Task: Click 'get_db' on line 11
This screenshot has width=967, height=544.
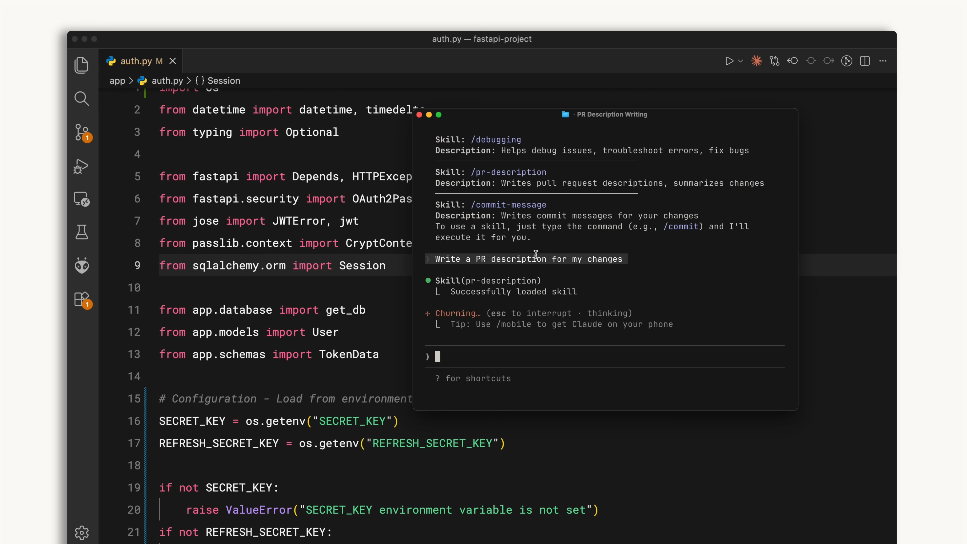Action: (x=345, y=310)
